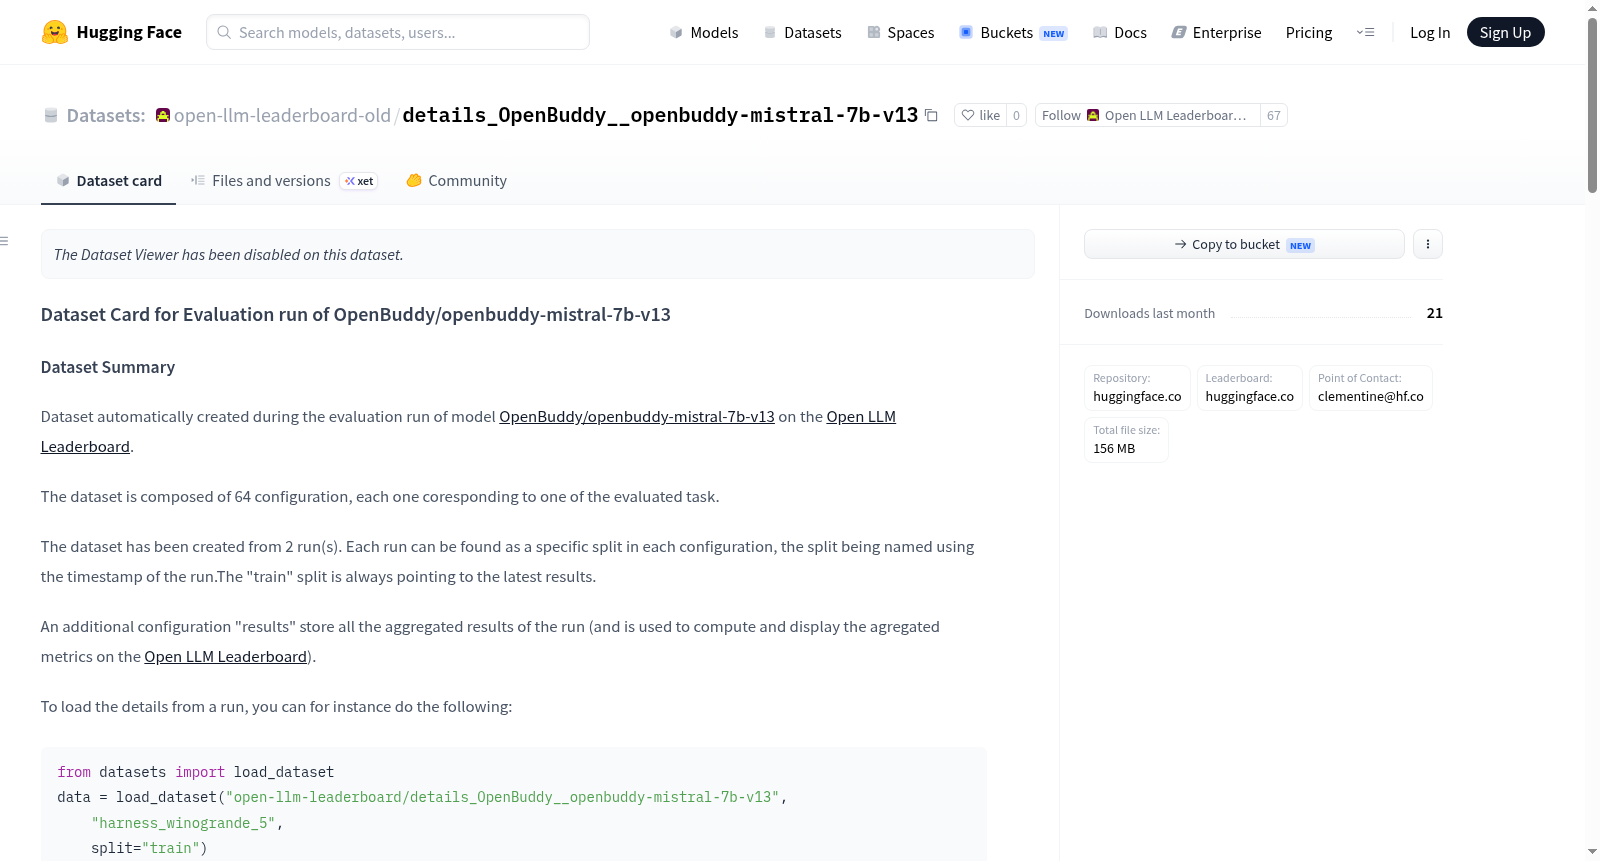The width and height of the screenshot is (1600, 861).
Task: Click the page vertical scrollbar thumb
Action: coord(1592,104)
